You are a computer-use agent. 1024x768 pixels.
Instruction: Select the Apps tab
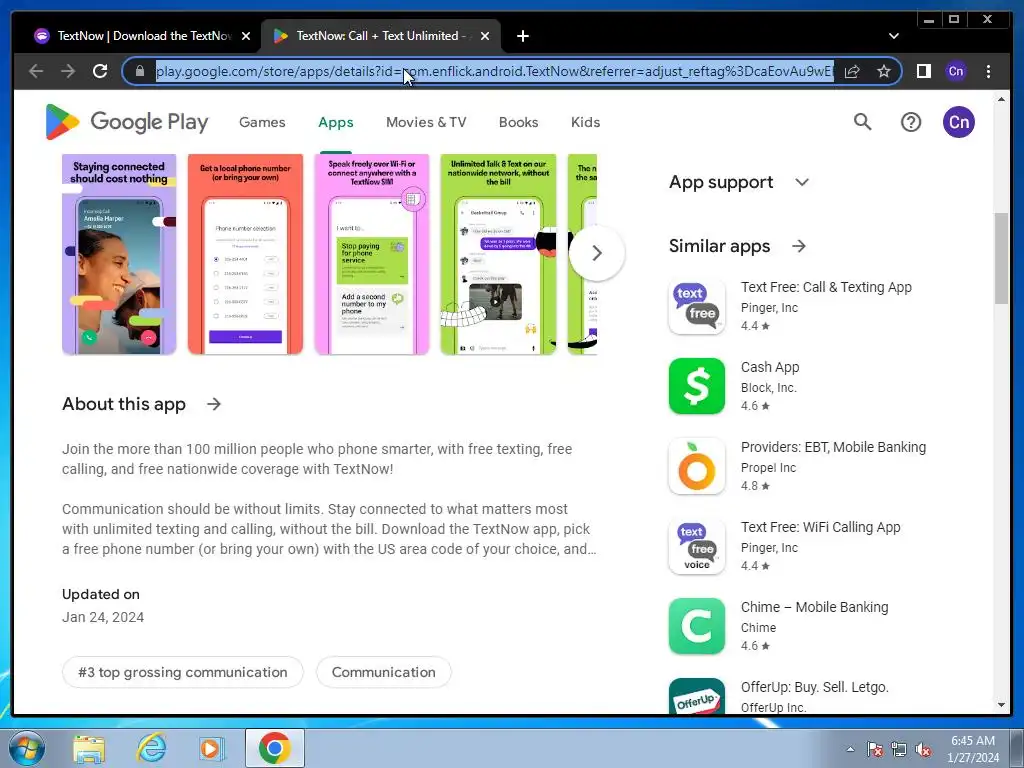click(336, 122)
